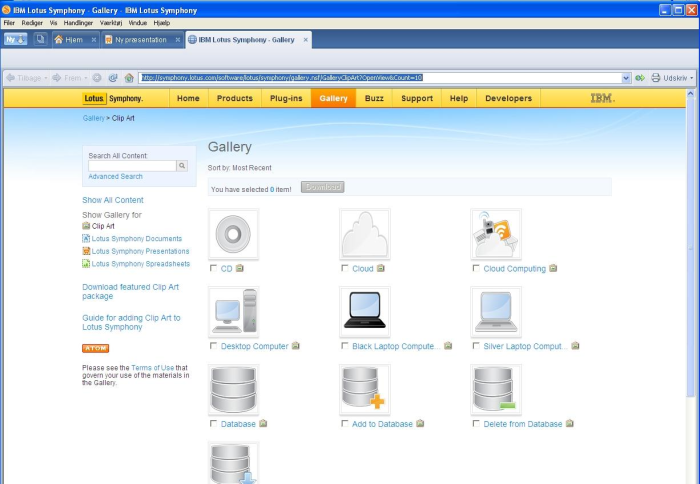The width and height of the screenshot is (700, 484).
Task: Click the Back arrow icon labeled Tilbage
Action: pyautogui.click(x=11, y=78)
